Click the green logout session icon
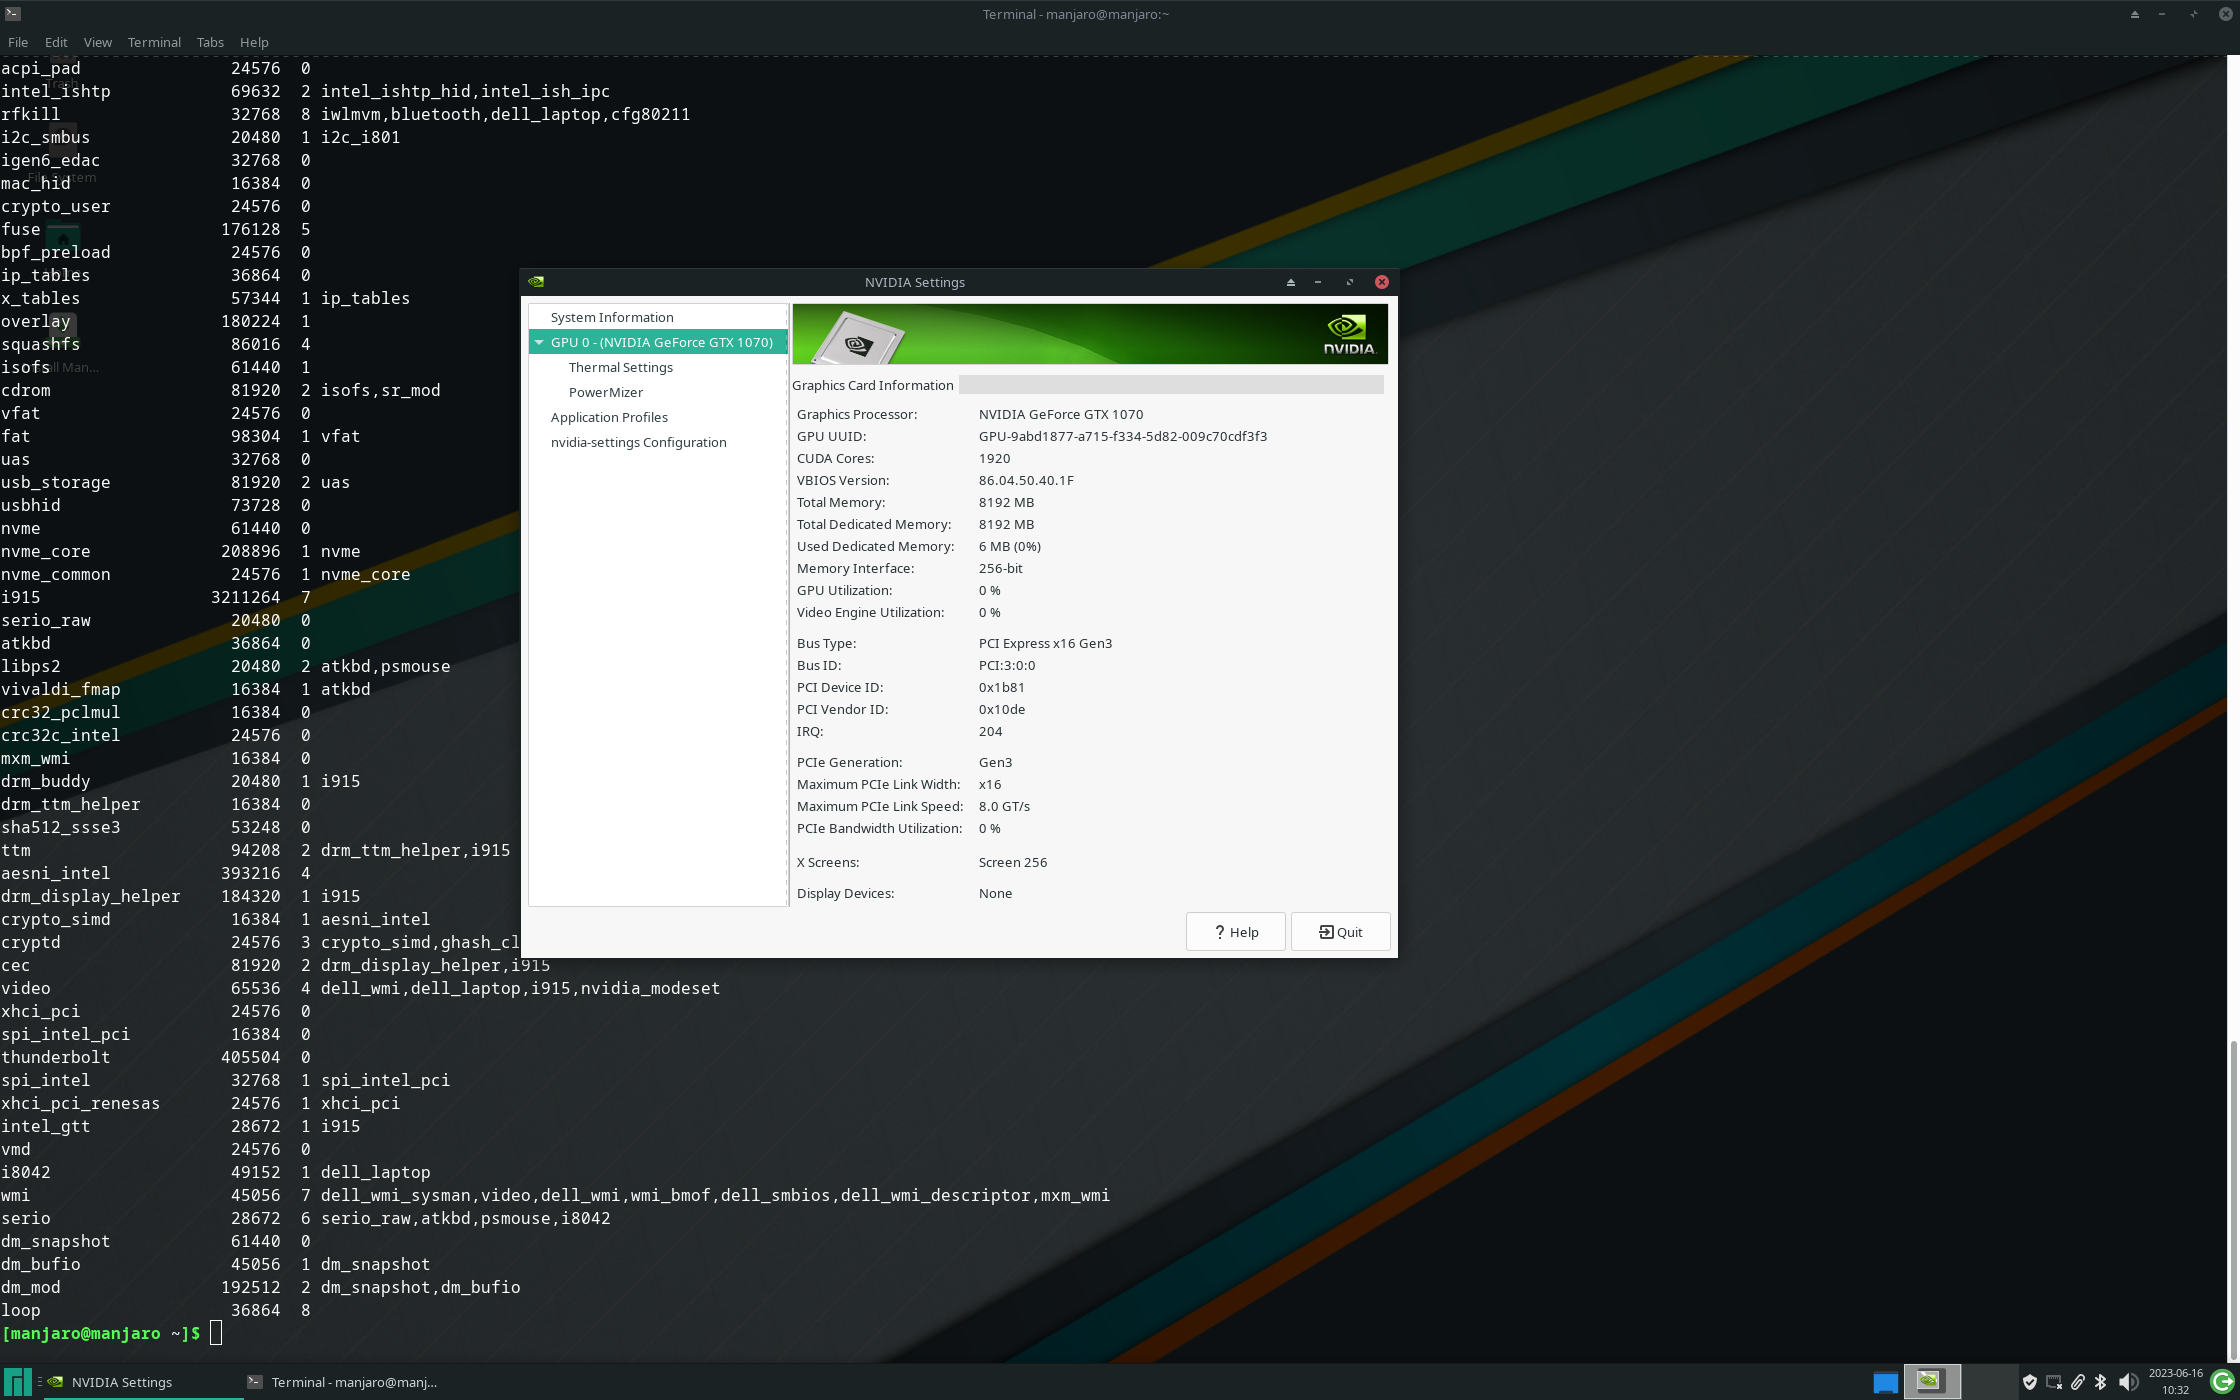The image size is (2240, 1400). click(x=2222, y=1382)
